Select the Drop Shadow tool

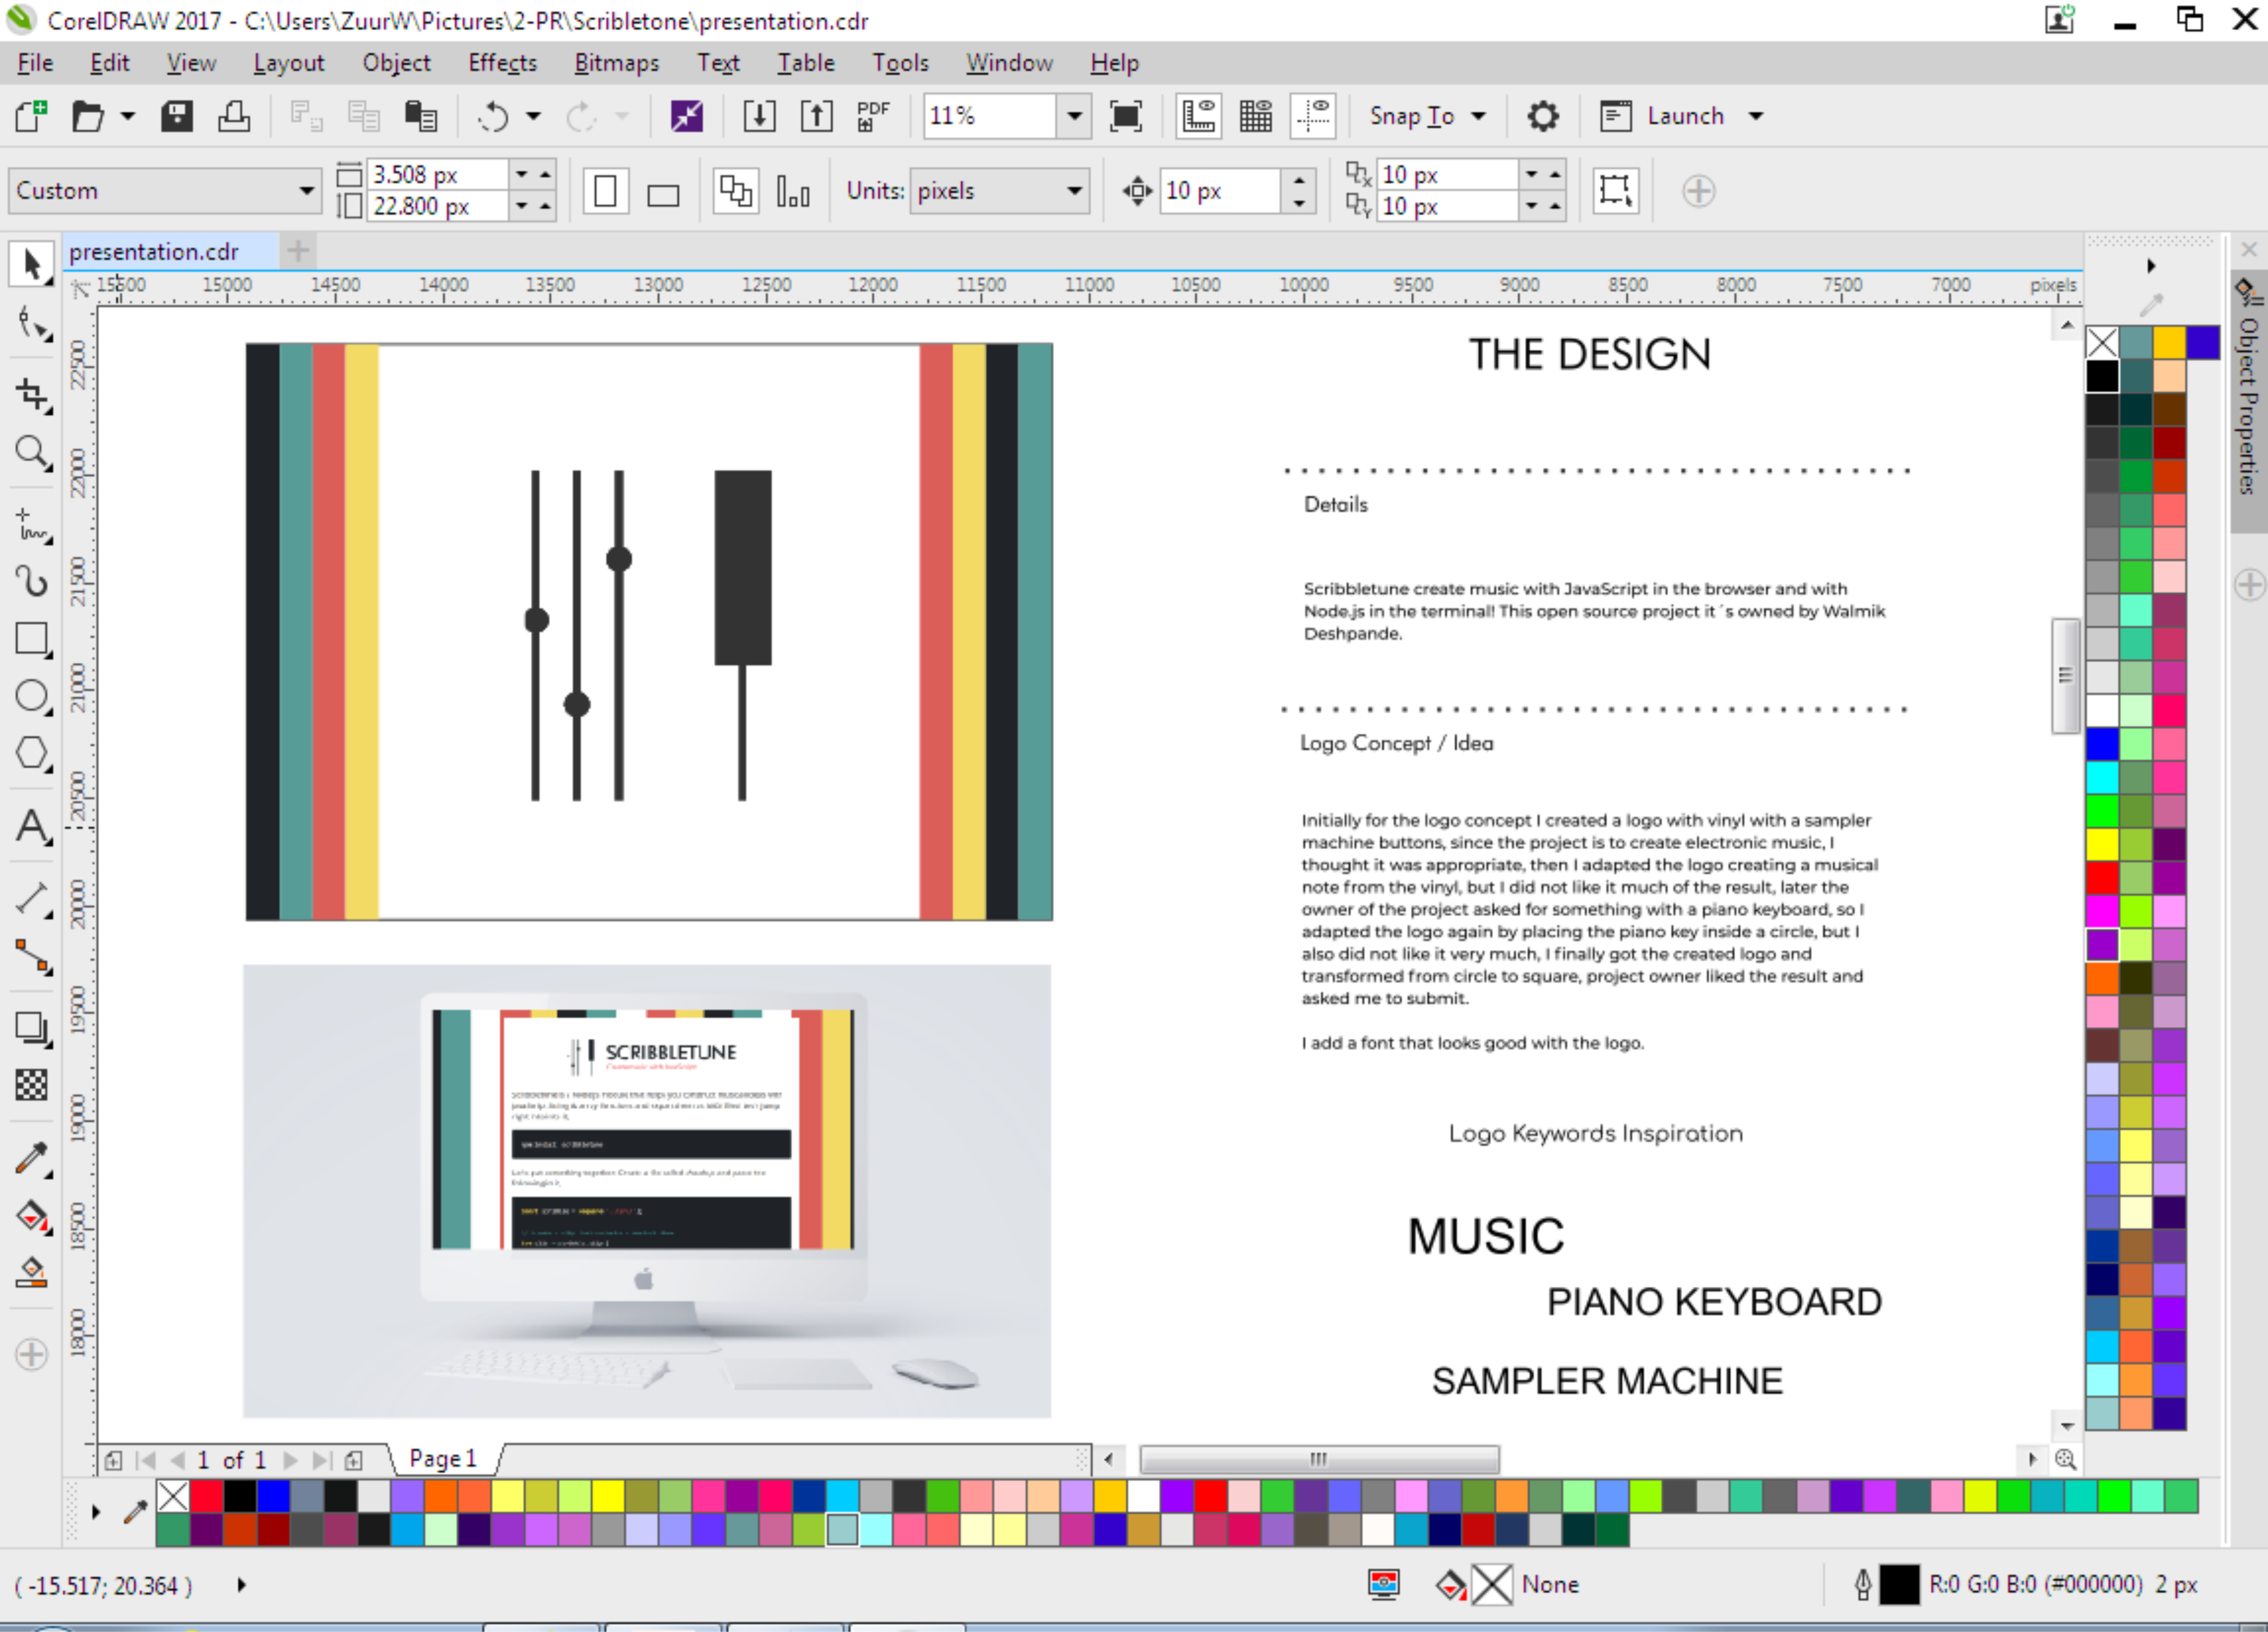coord(31,1029)
